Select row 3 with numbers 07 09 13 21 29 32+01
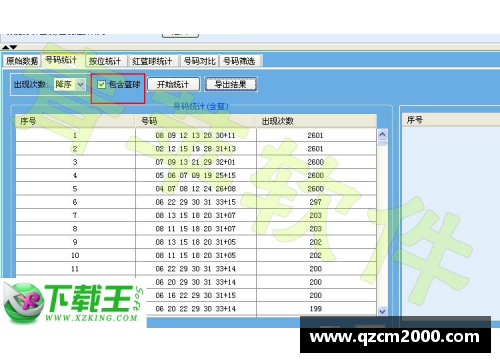Image resolution: width=500 pixels, height=362 pixels. click(196, 162)
